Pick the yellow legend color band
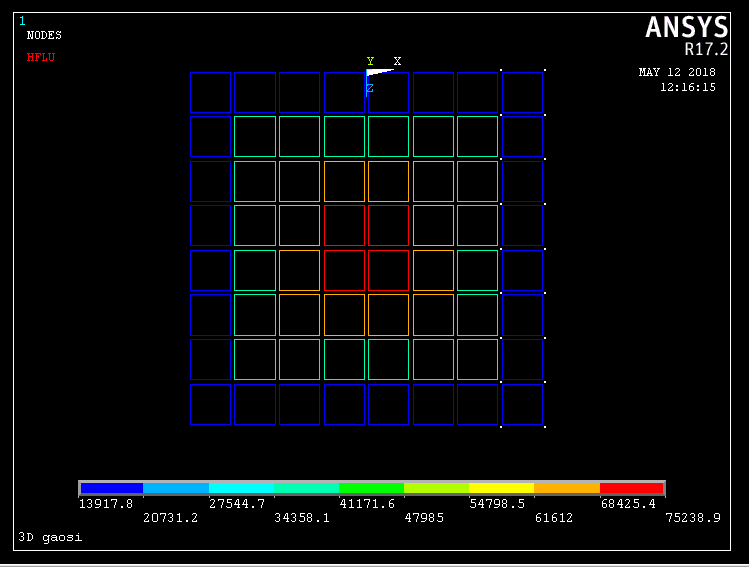The image size is (749, 567). [x=501, y=488]
